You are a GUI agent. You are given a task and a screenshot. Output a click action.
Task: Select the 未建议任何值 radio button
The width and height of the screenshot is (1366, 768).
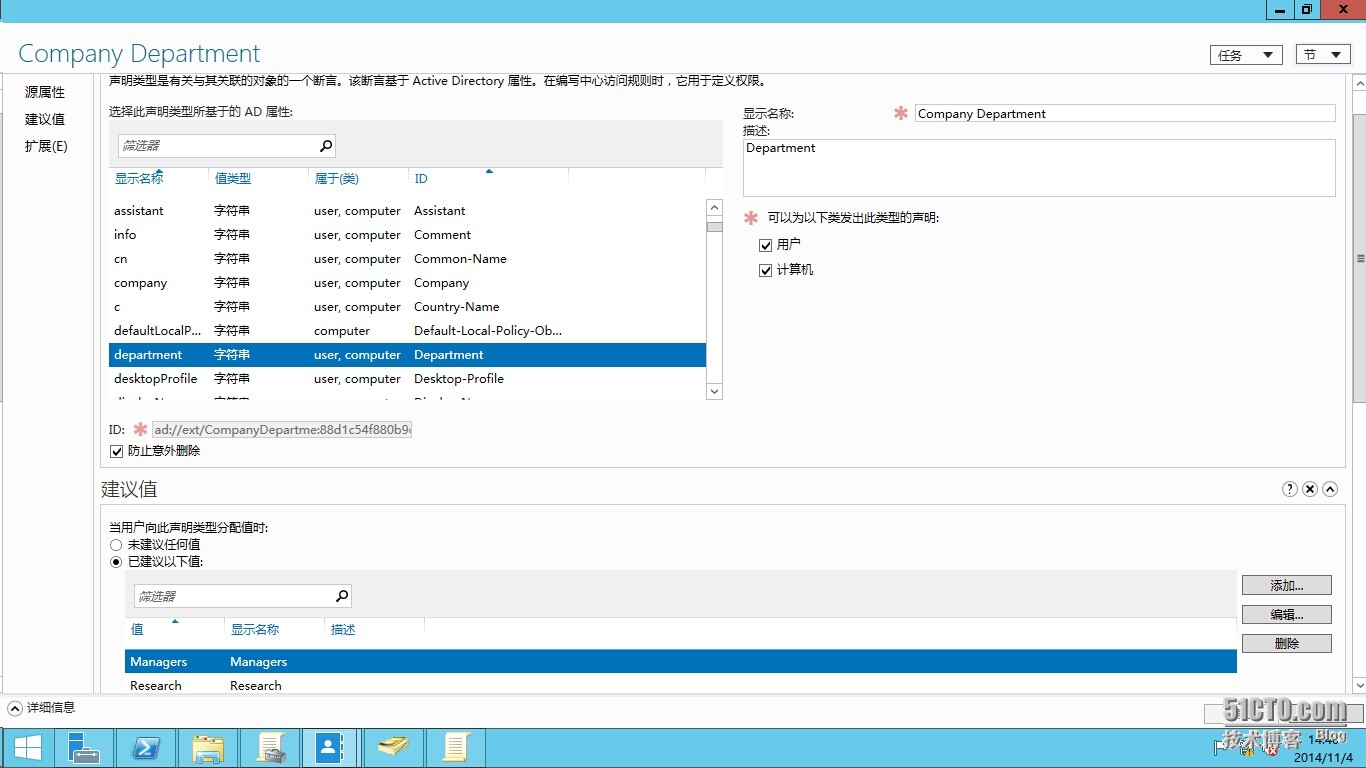pyautogui.click(x=116, y=545)
